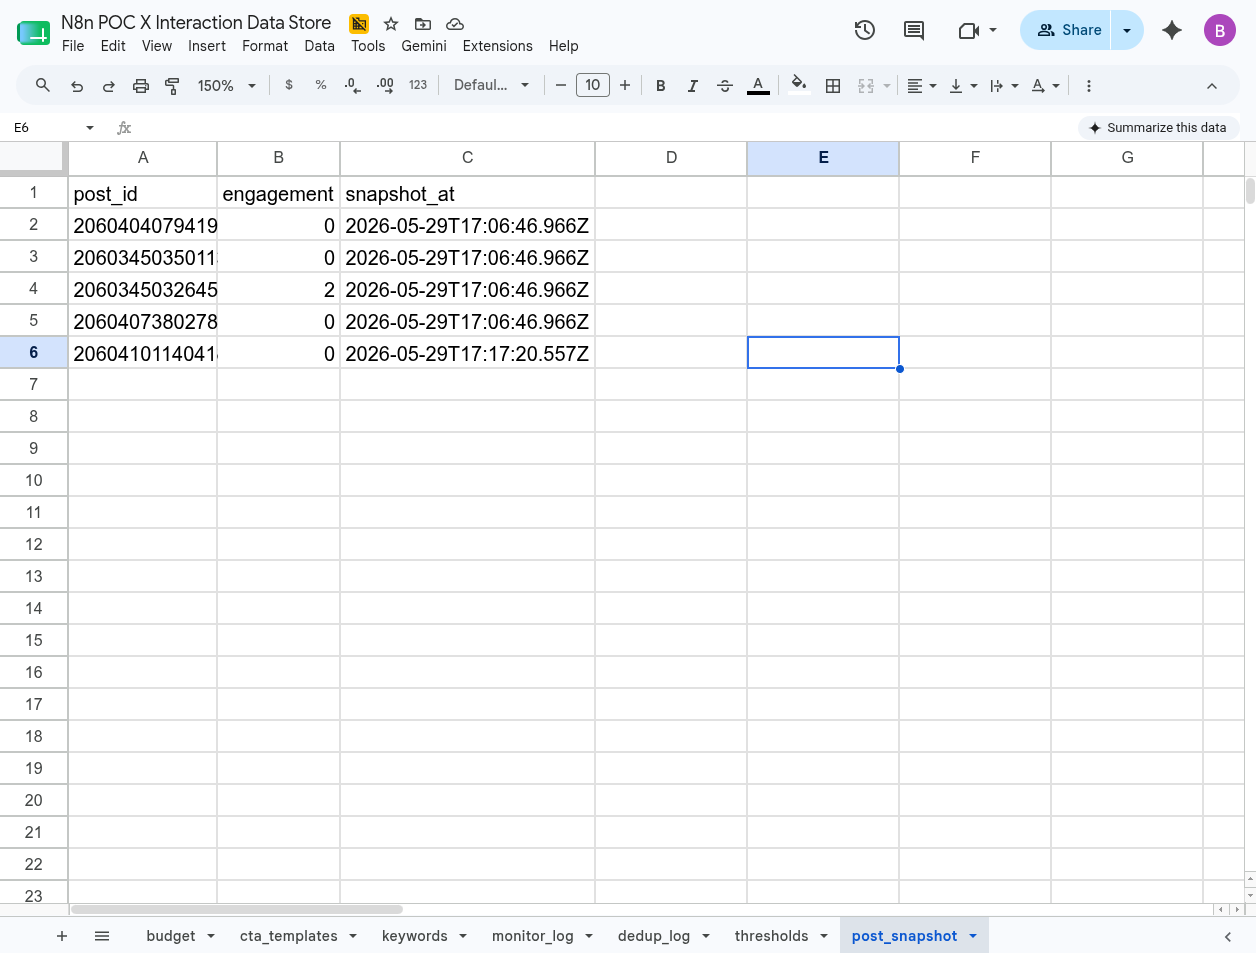
Task: Collapse the menus with chevron up
Action: click(x=1212, y=86)
